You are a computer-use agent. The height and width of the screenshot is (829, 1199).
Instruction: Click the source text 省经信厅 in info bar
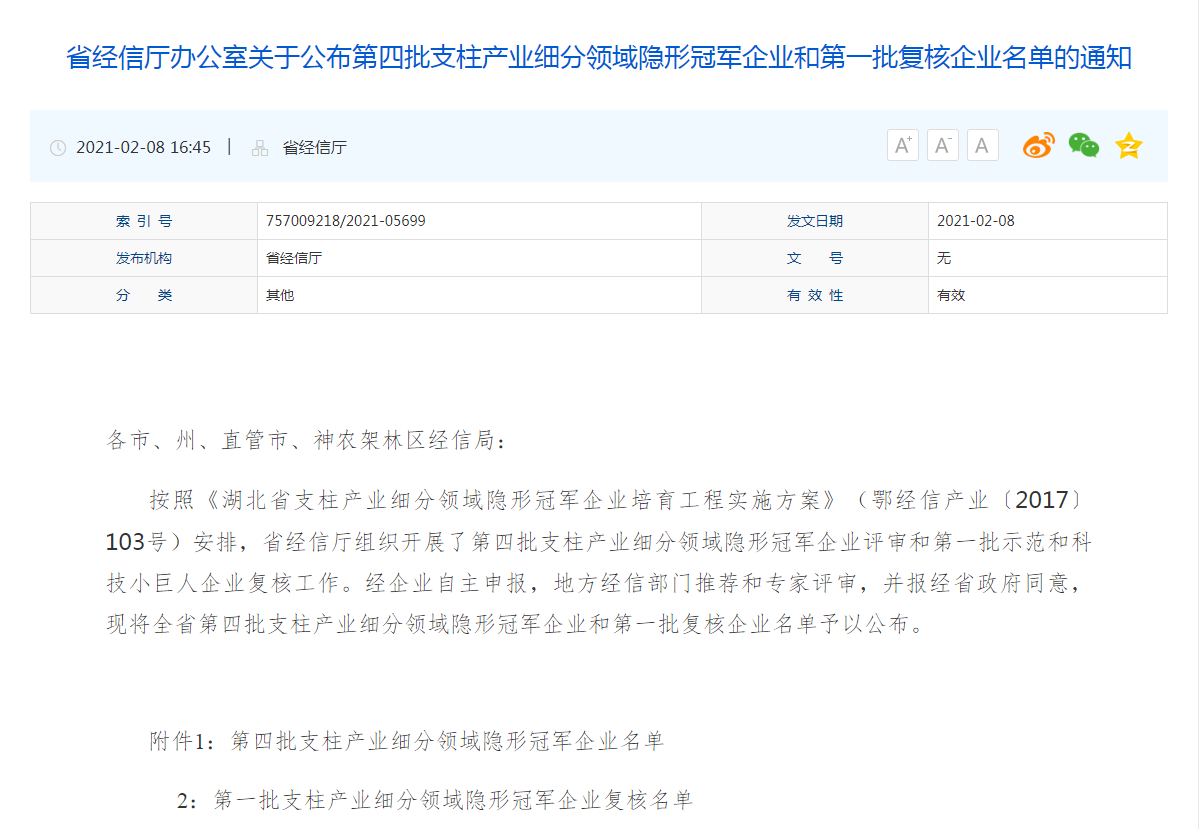[x=314, y=148]
